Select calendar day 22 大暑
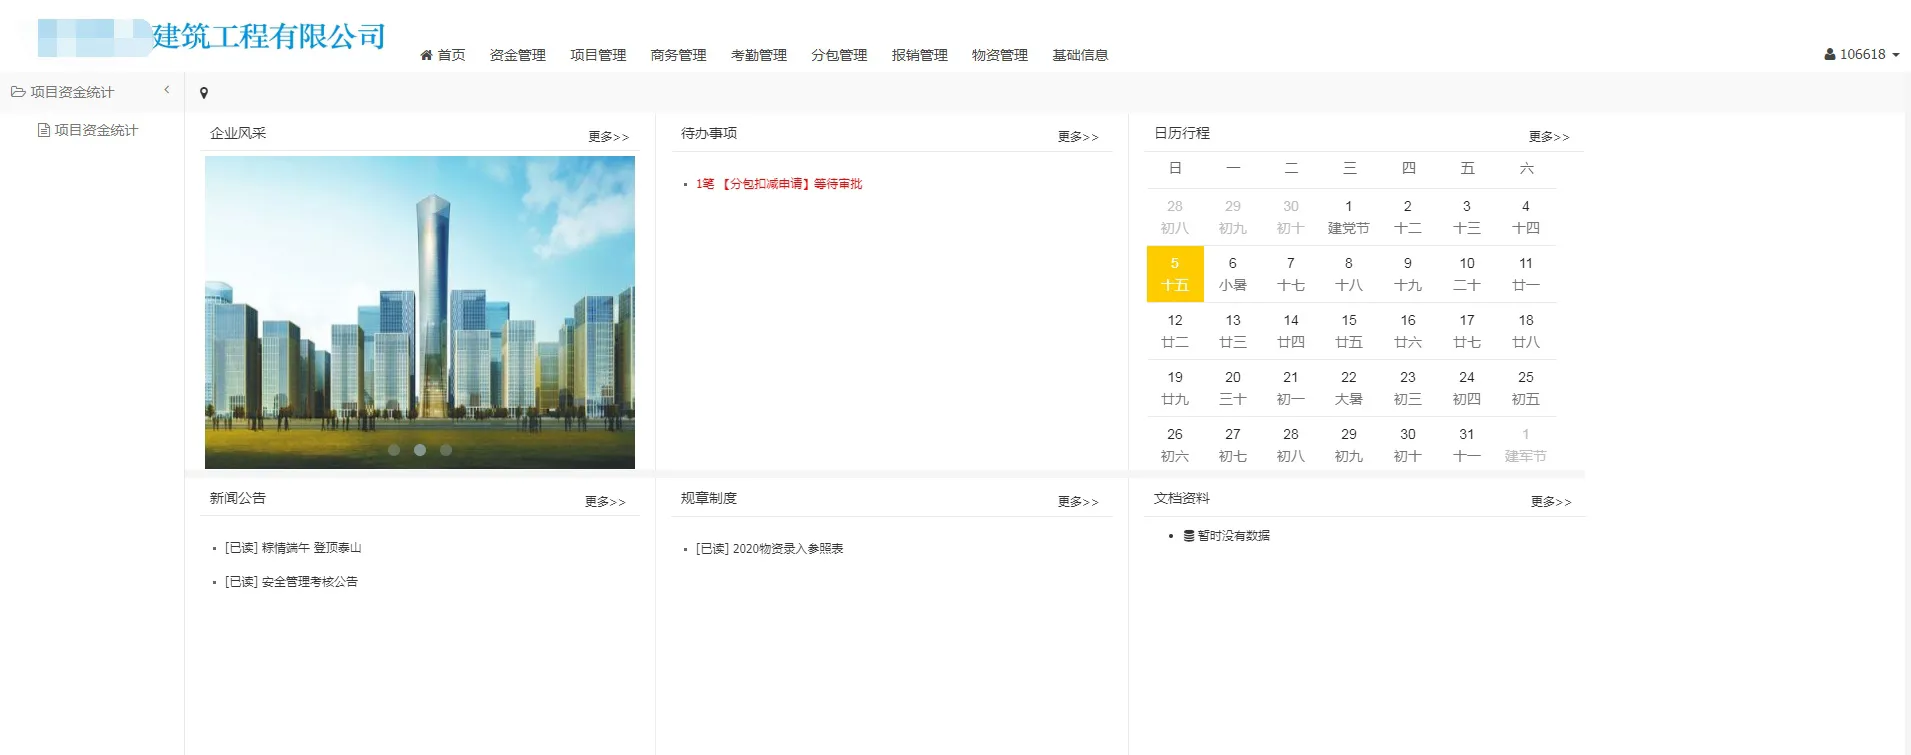The height and width of the screenshot is (755, 1911). click(x=1349, y=388)
